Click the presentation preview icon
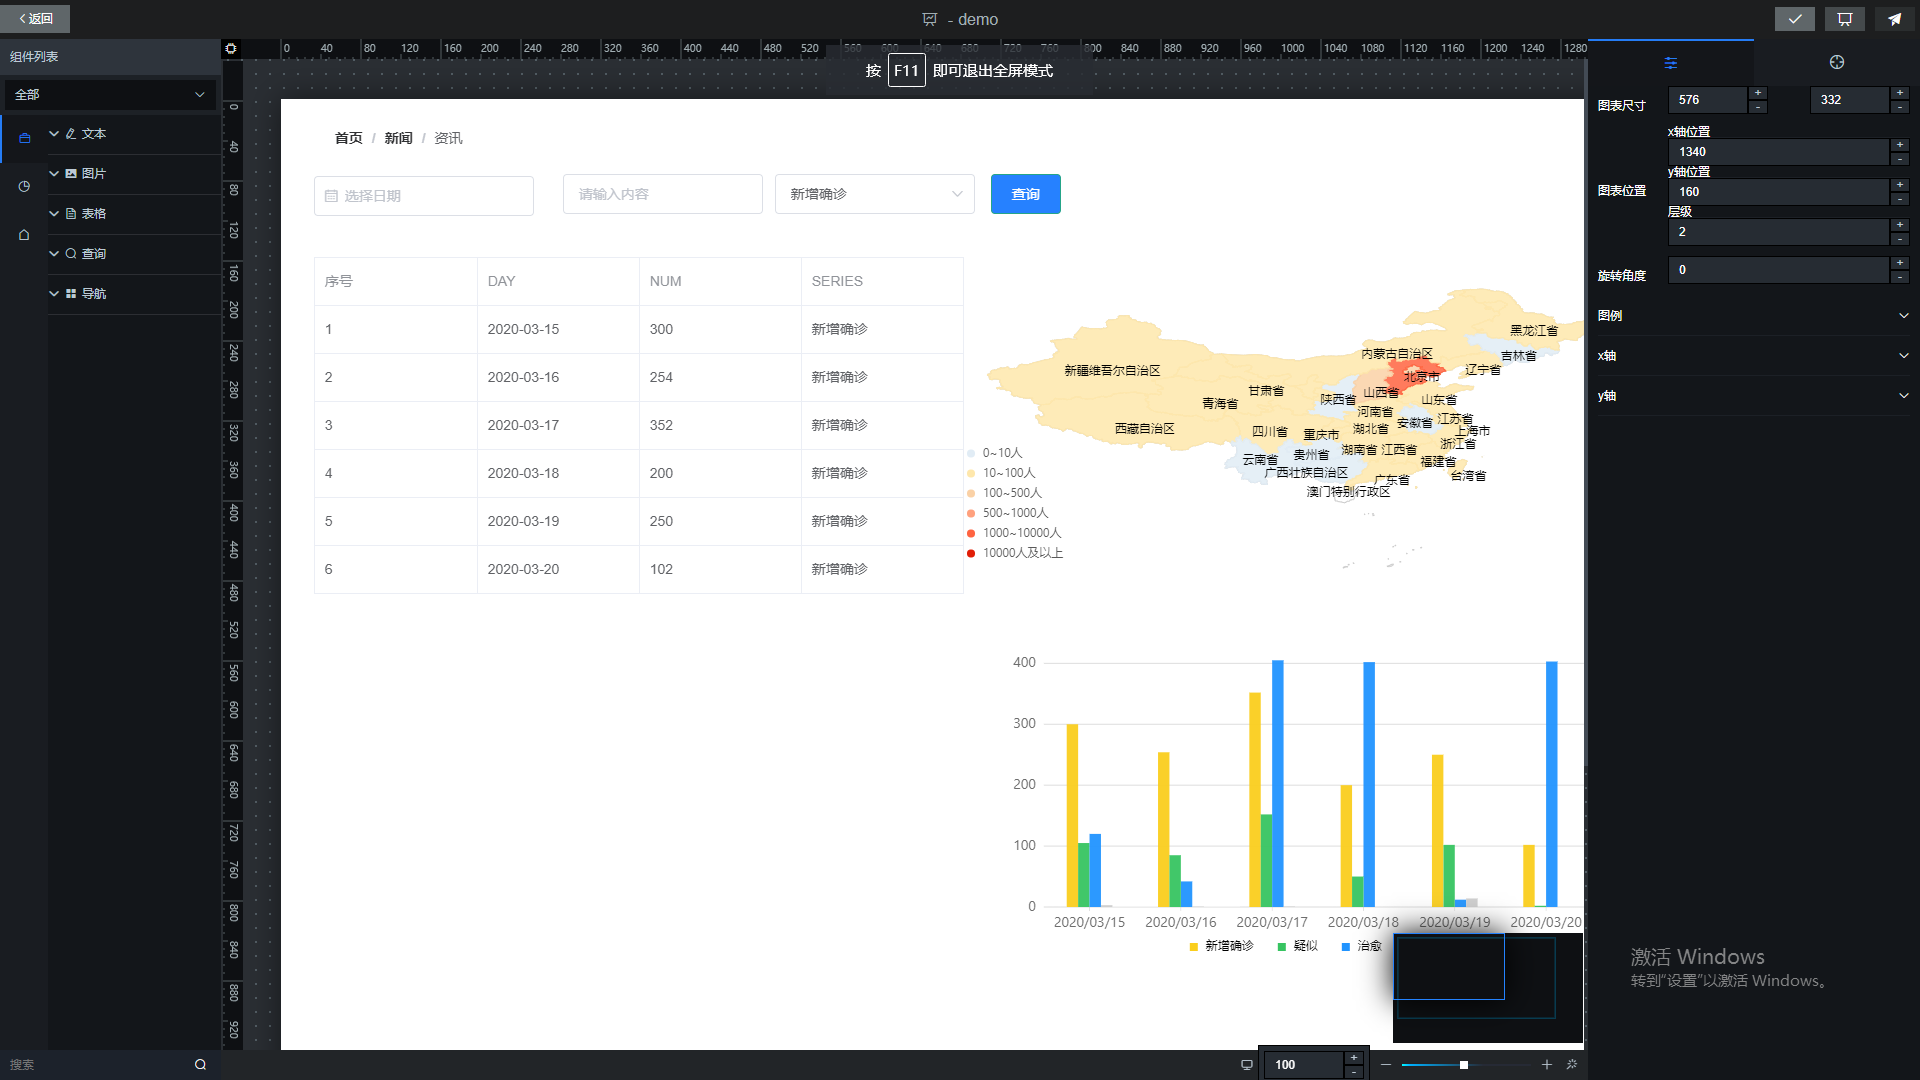The width and height of the screenshot is (1920, 1080). pyautogui.click(x=1844, y=19)
